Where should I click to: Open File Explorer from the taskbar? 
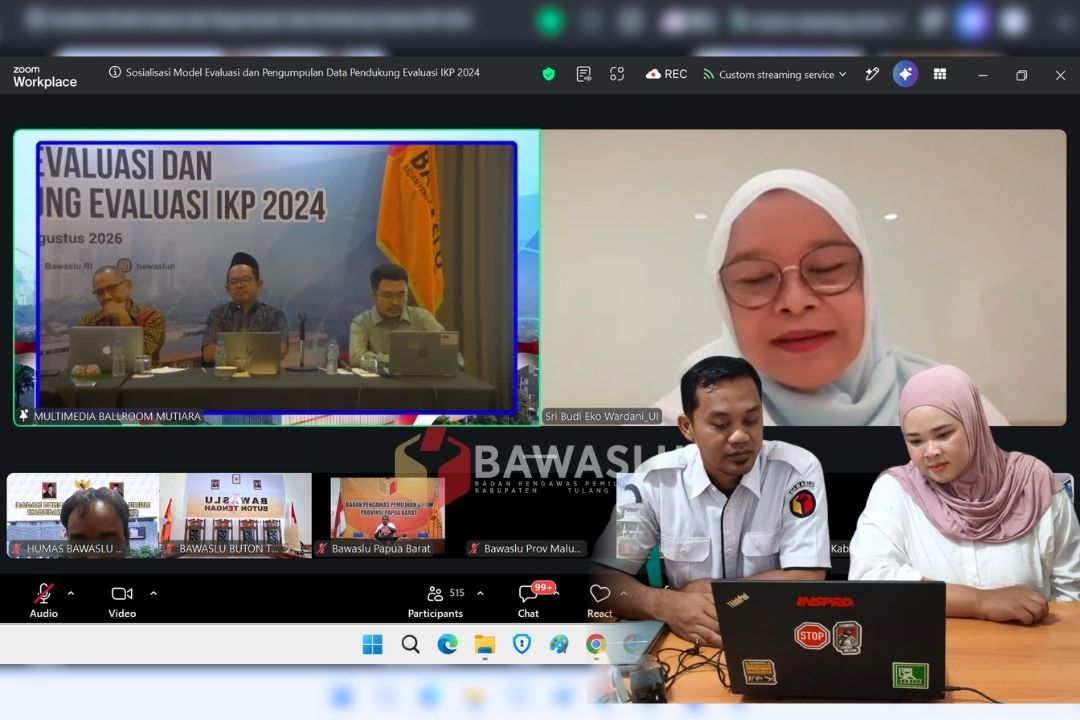click(485, 644)
